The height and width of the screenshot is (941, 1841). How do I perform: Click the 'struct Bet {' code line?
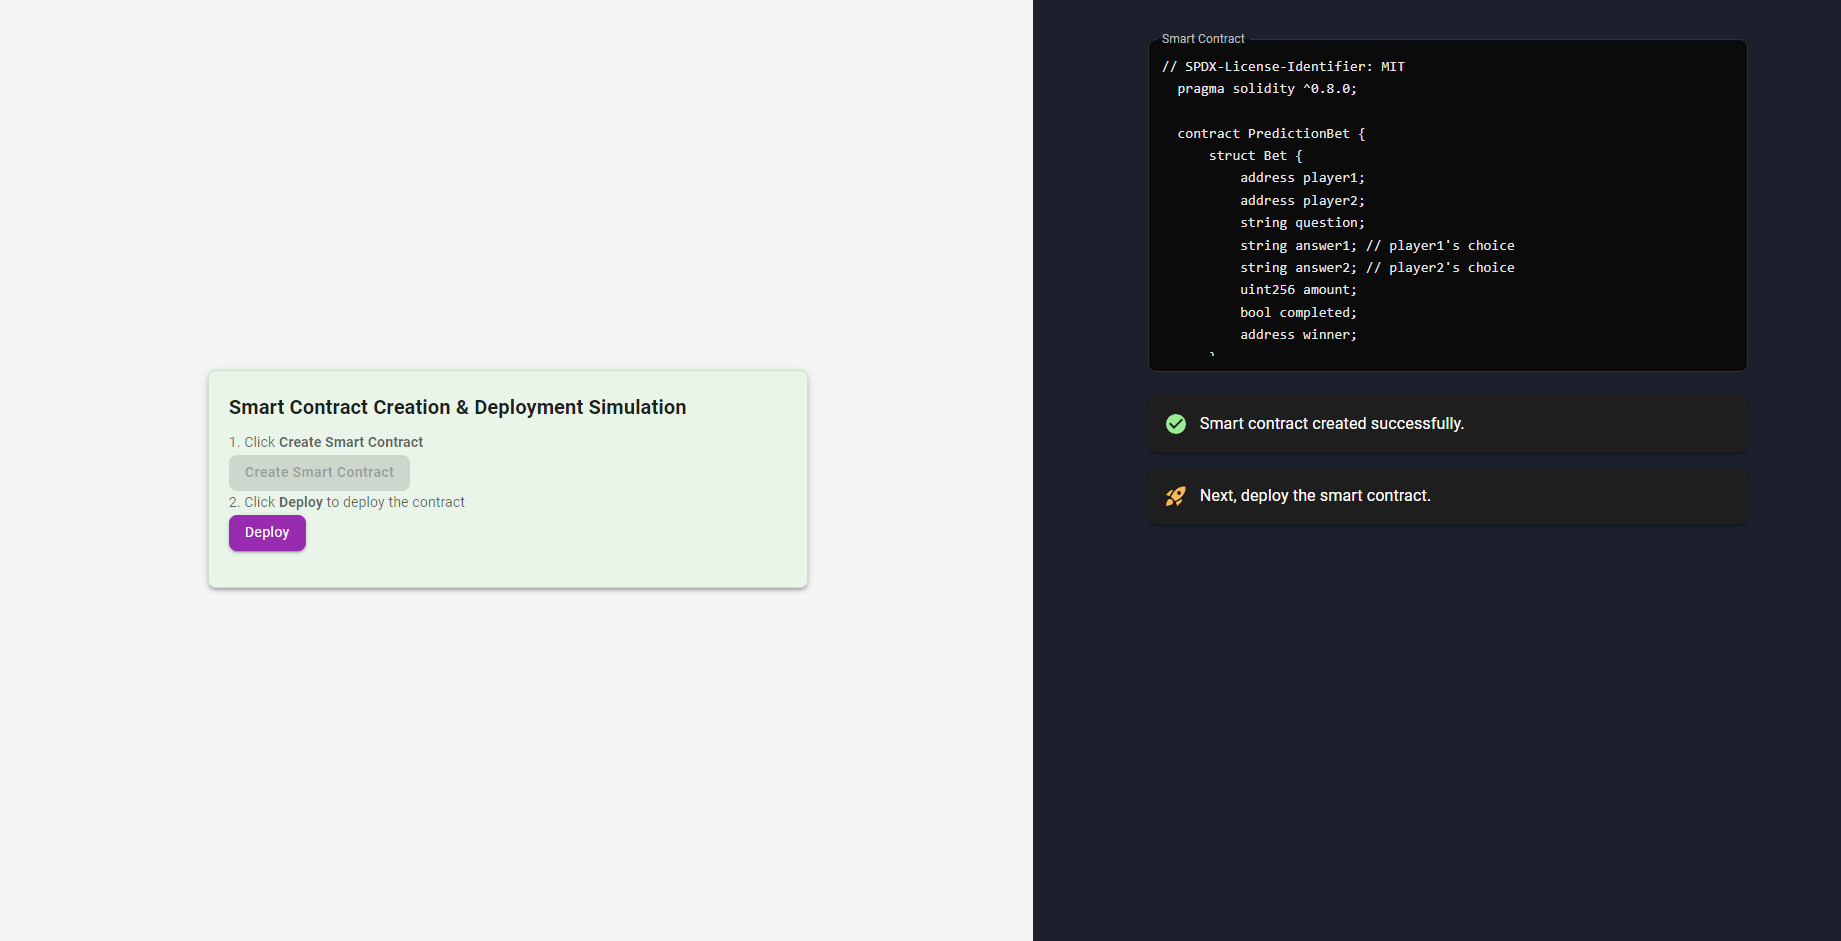click(1255, 156)
